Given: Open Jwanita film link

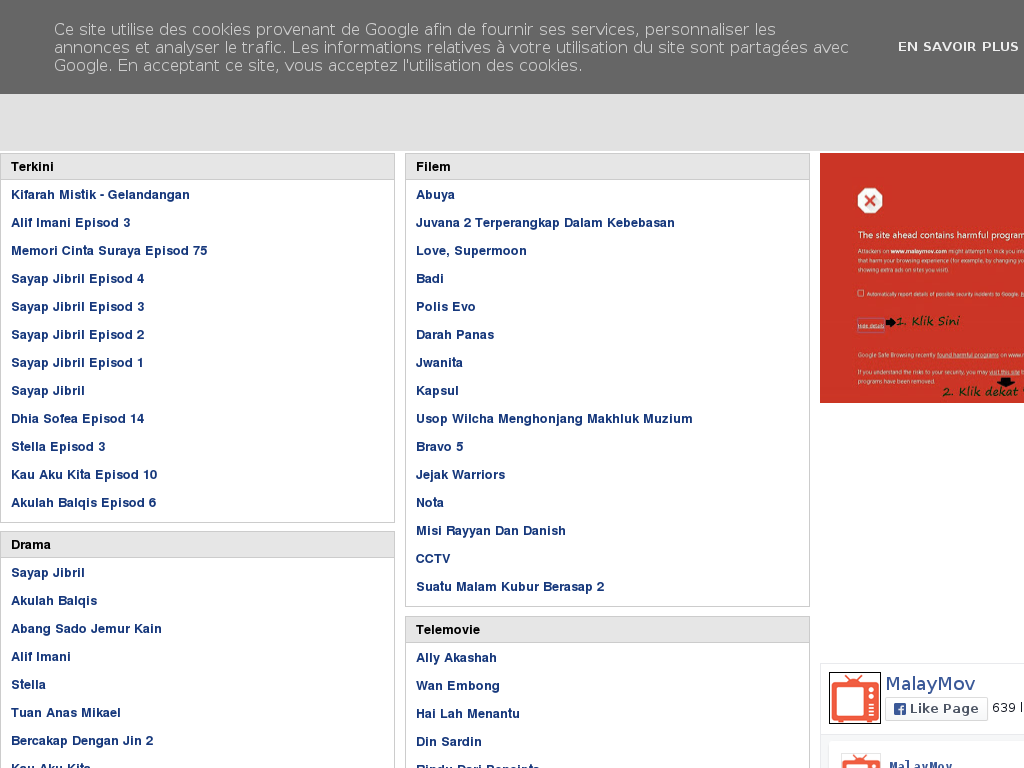Looking at the screenshot, I should click(439, 363).
